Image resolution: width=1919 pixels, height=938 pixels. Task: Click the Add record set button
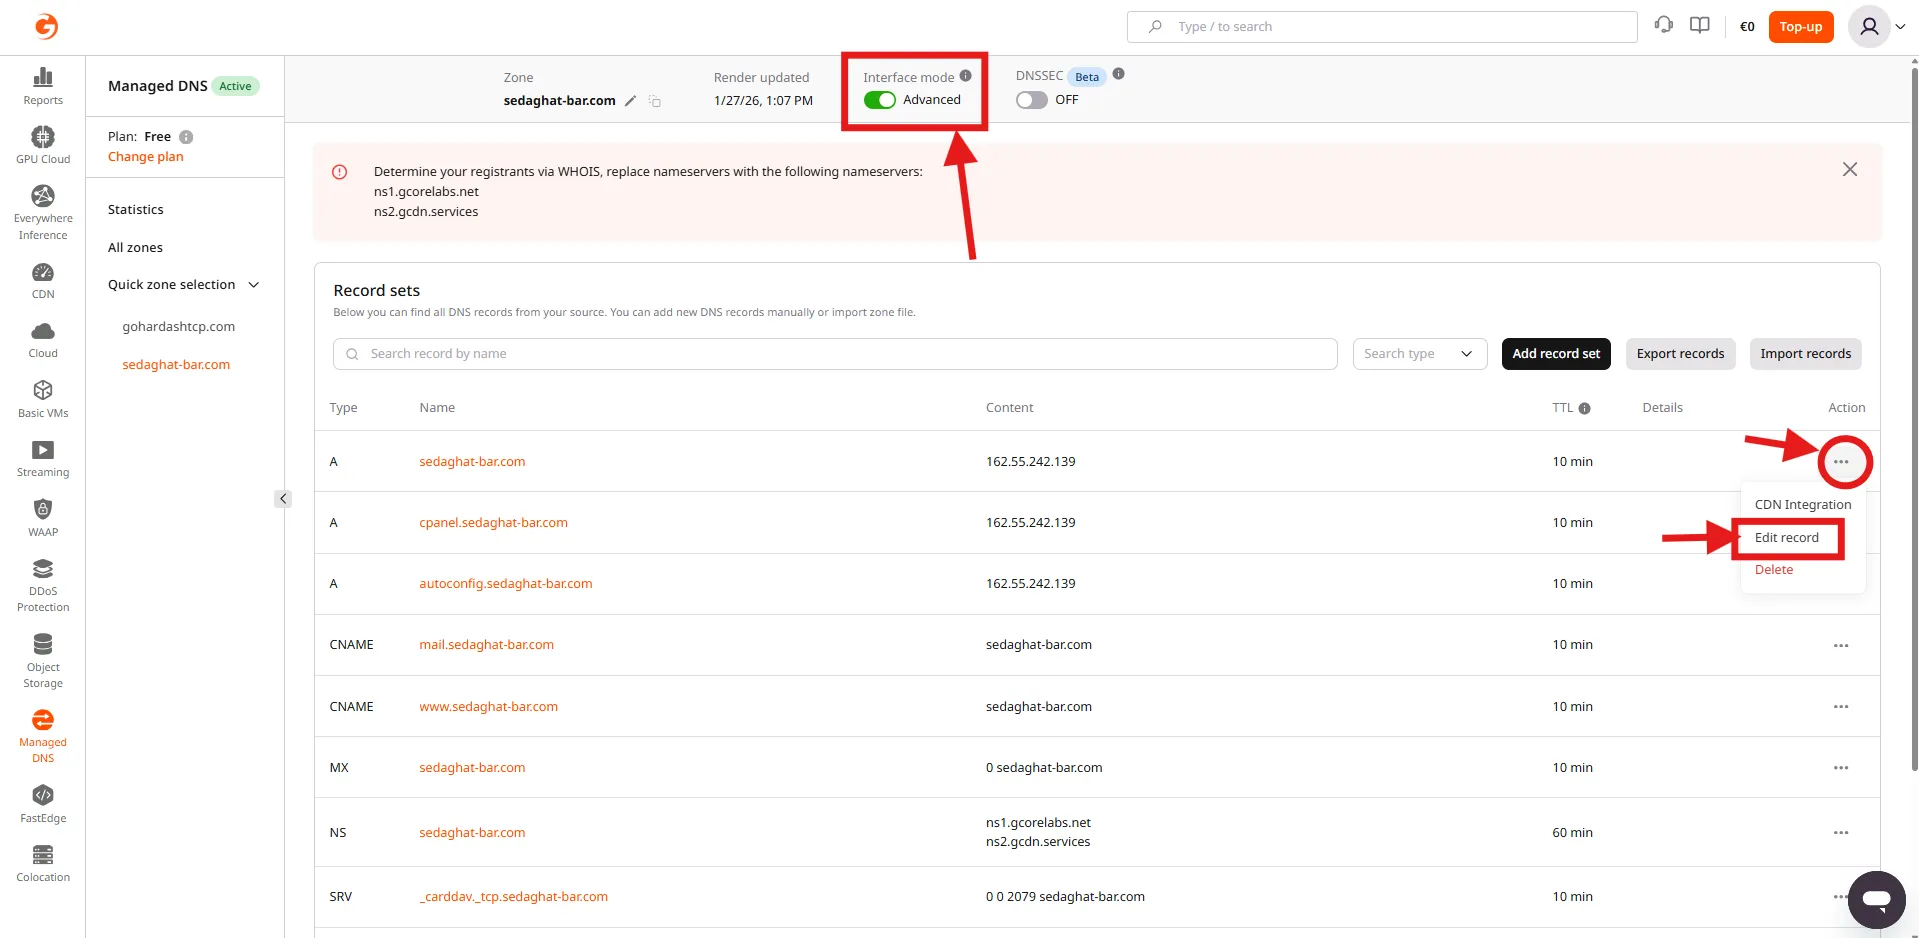(x=1555, y=354)
